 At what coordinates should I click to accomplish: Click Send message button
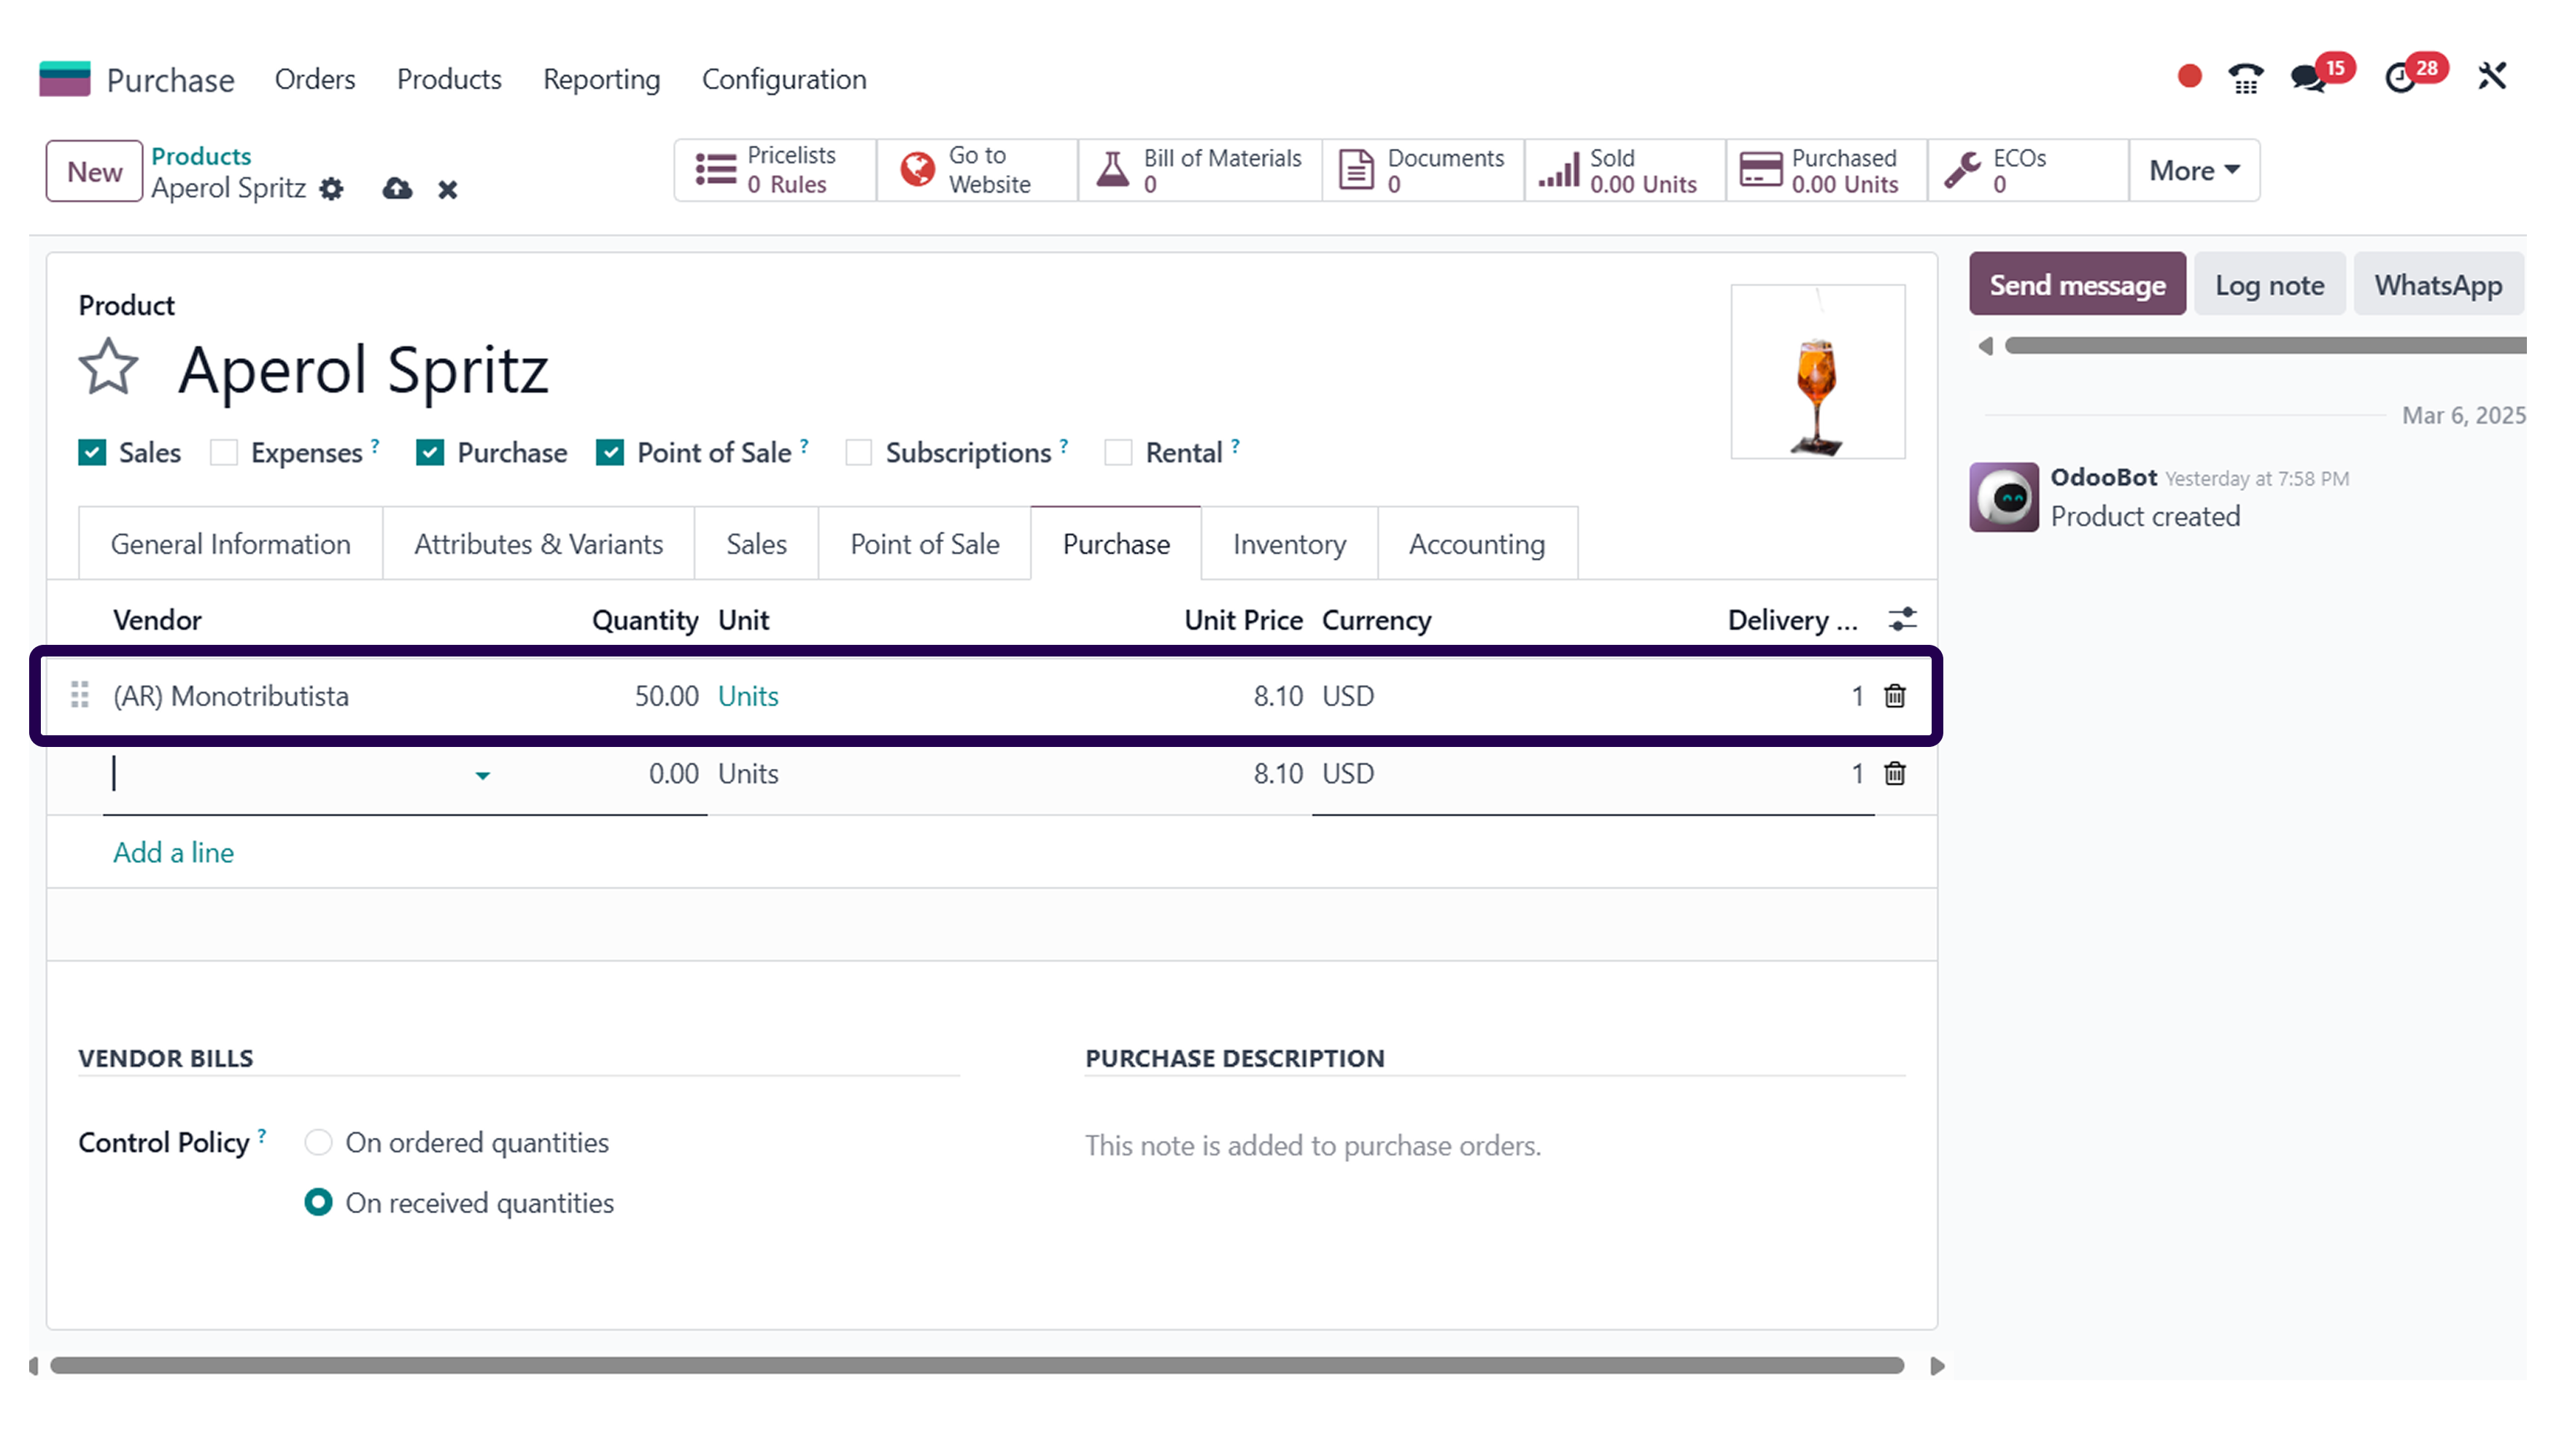click(2078, 285)
